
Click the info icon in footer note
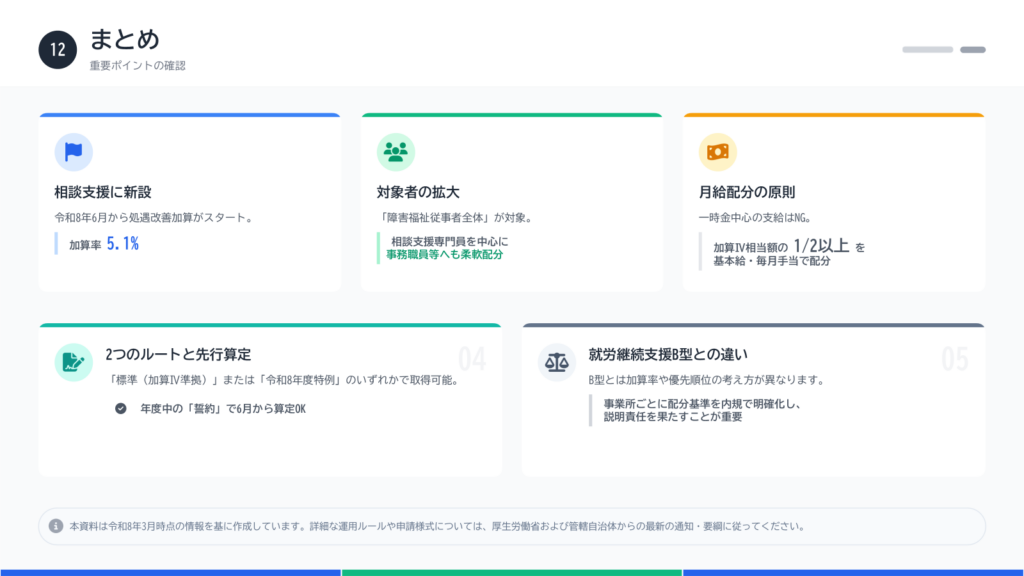[x=56, y=525]
